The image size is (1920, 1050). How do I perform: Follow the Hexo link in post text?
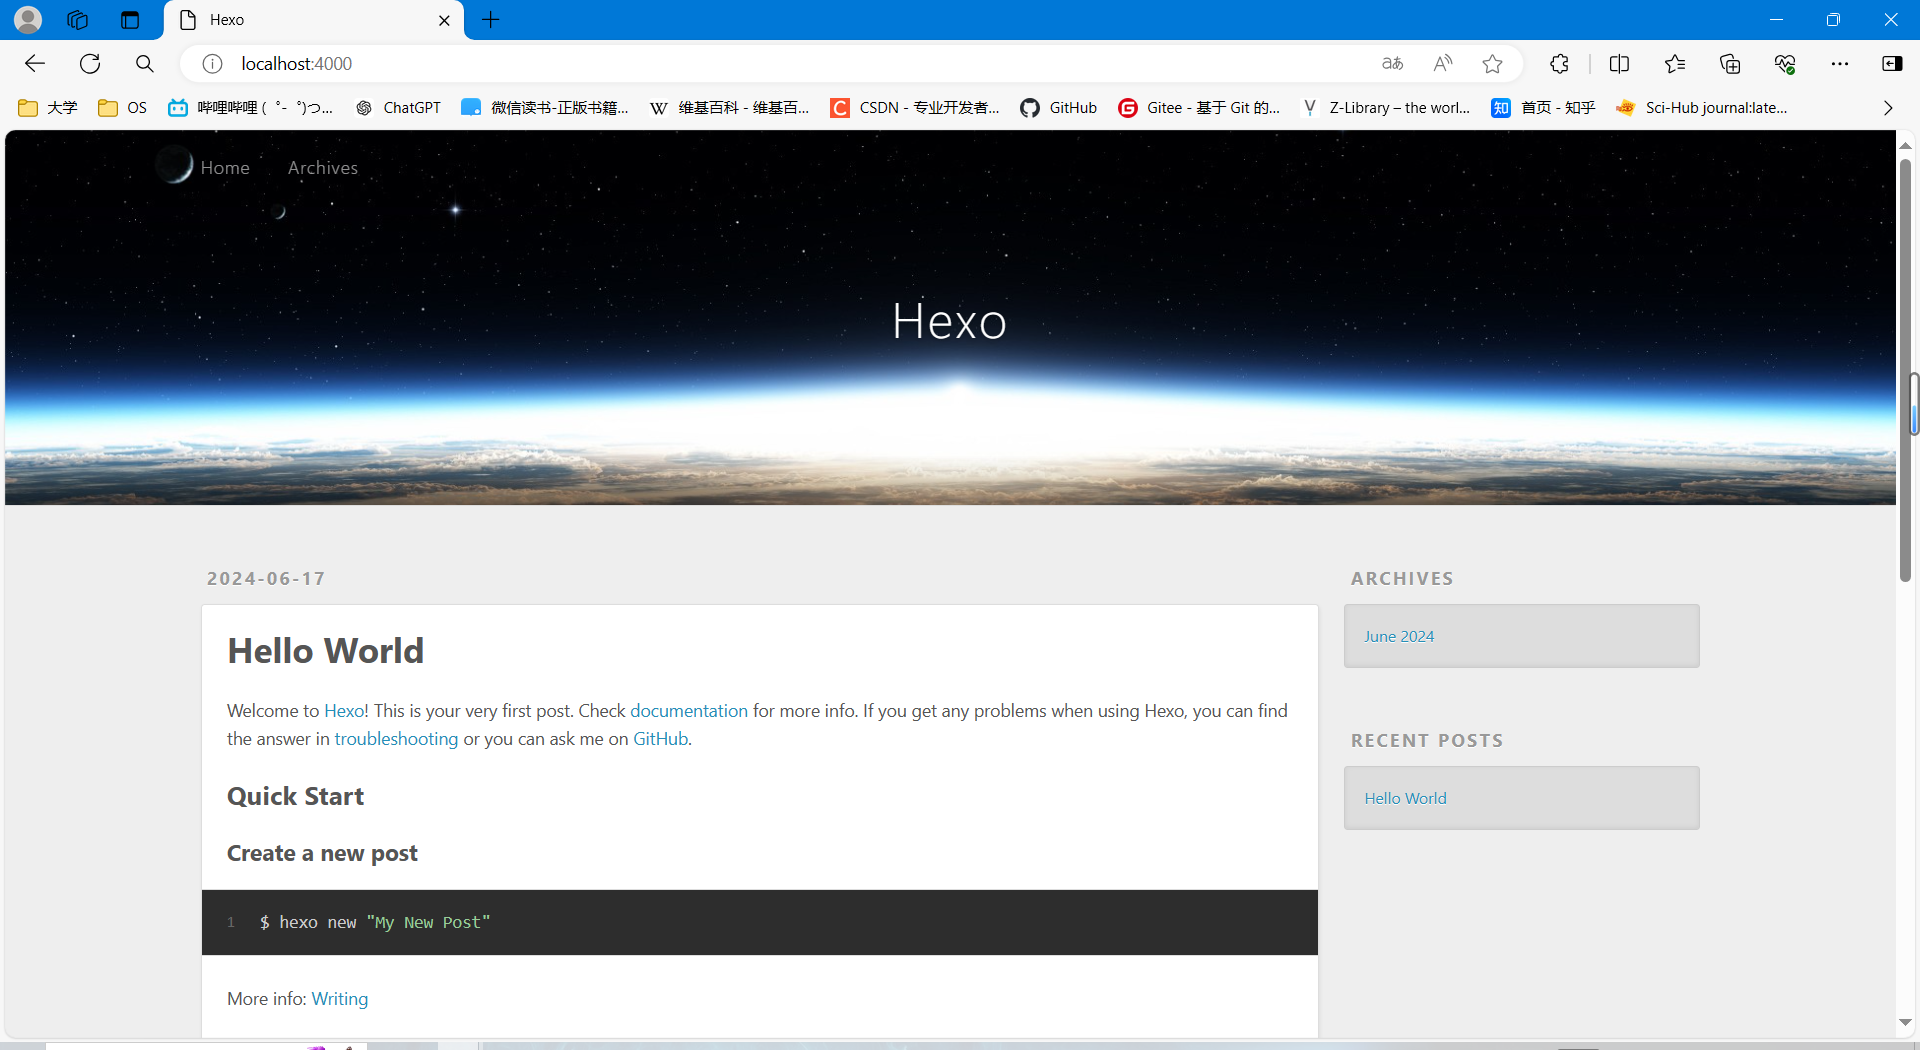pyautogui.click(x=344, y=711)
